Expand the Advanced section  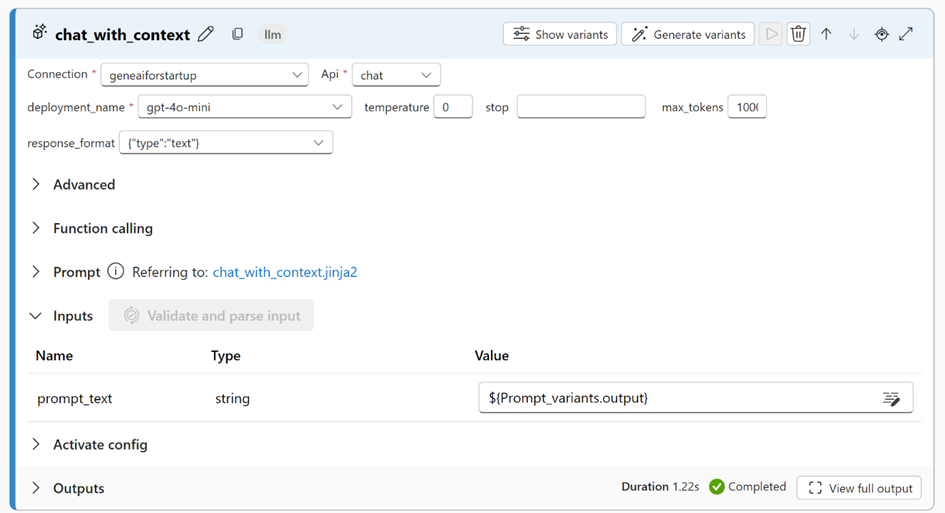click(36, 184)
